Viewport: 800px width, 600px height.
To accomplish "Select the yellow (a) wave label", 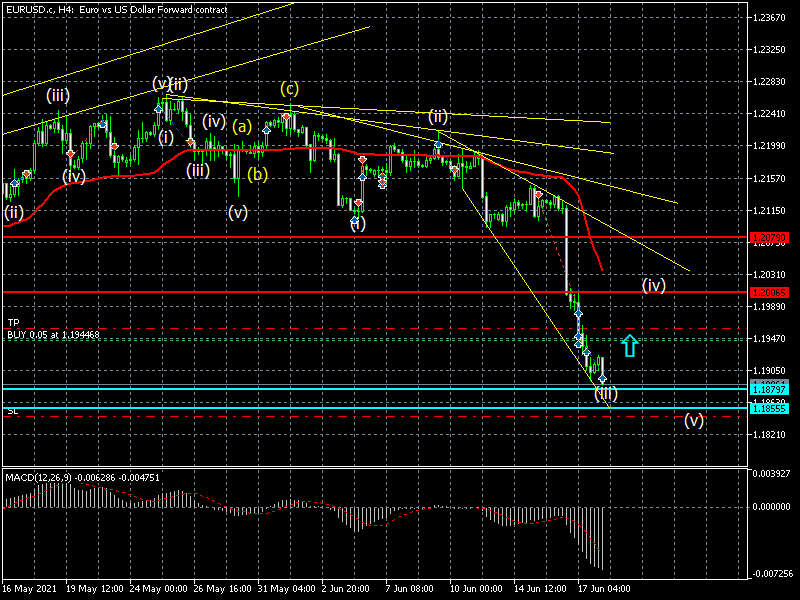I will [x=242, y=127].
